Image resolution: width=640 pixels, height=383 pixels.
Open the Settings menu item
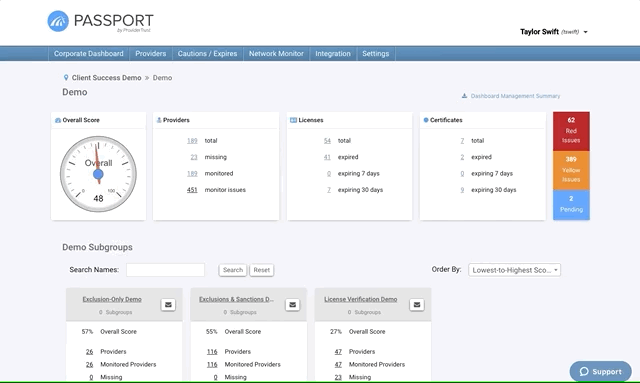click(x=376, y=53)
